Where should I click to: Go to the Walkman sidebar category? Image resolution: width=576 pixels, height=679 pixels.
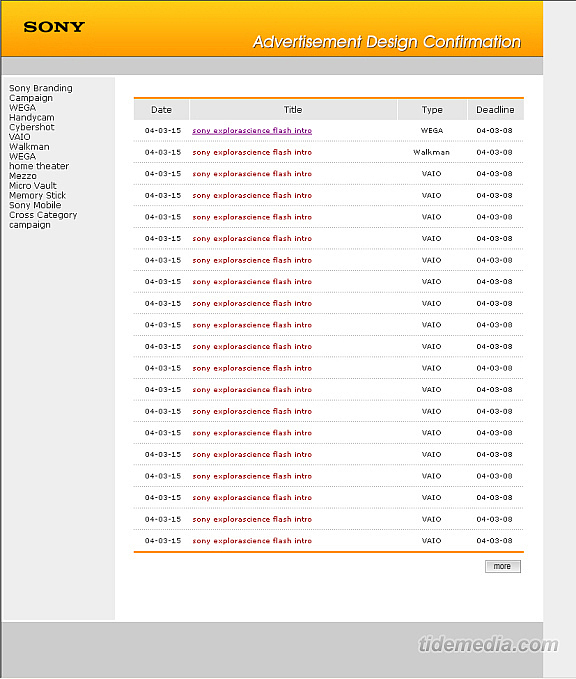[x=29, y=146]
